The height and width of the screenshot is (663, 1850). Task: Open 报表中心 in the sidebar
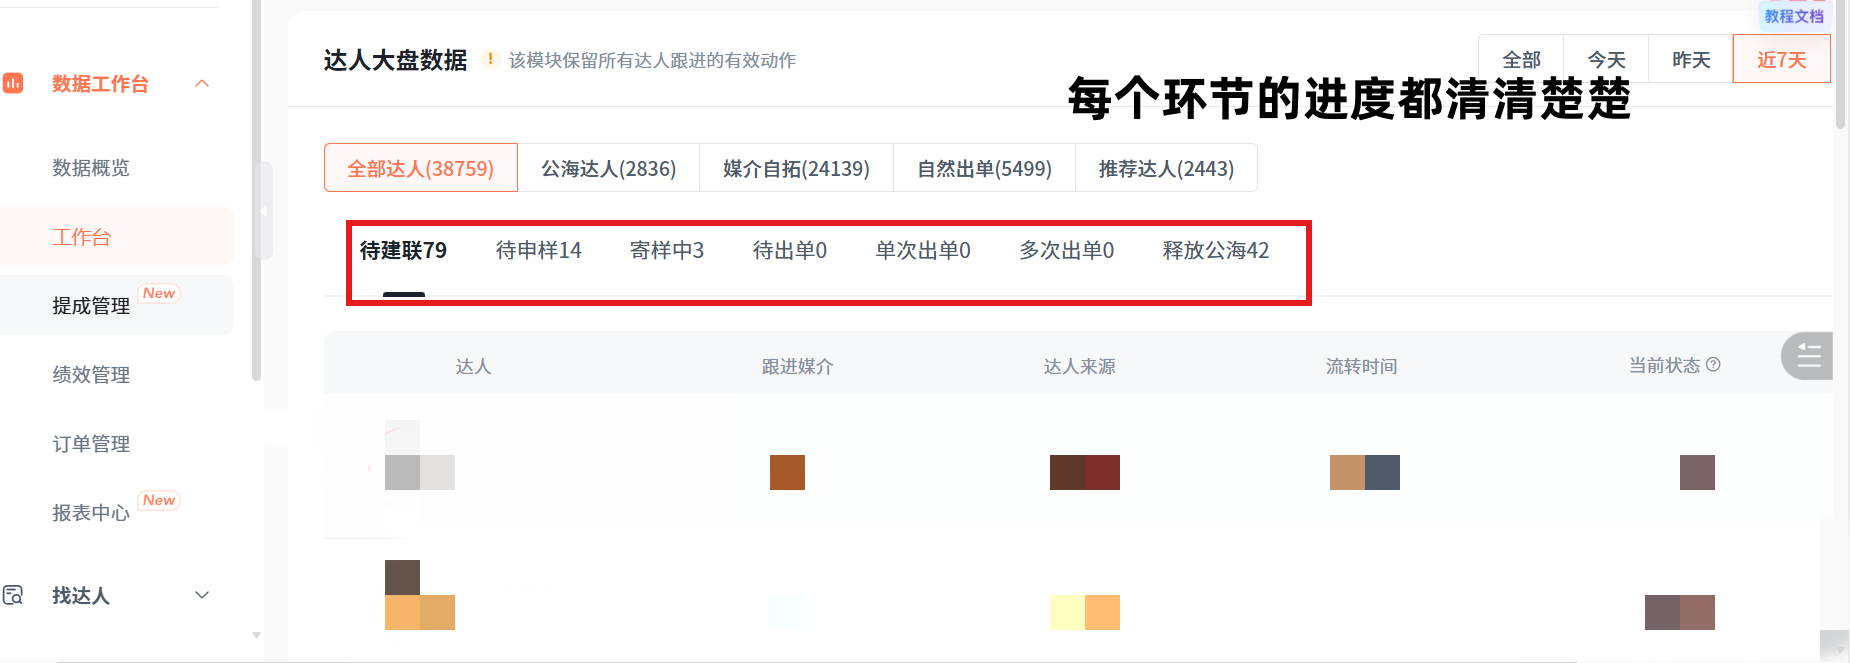tap(91, 513)
